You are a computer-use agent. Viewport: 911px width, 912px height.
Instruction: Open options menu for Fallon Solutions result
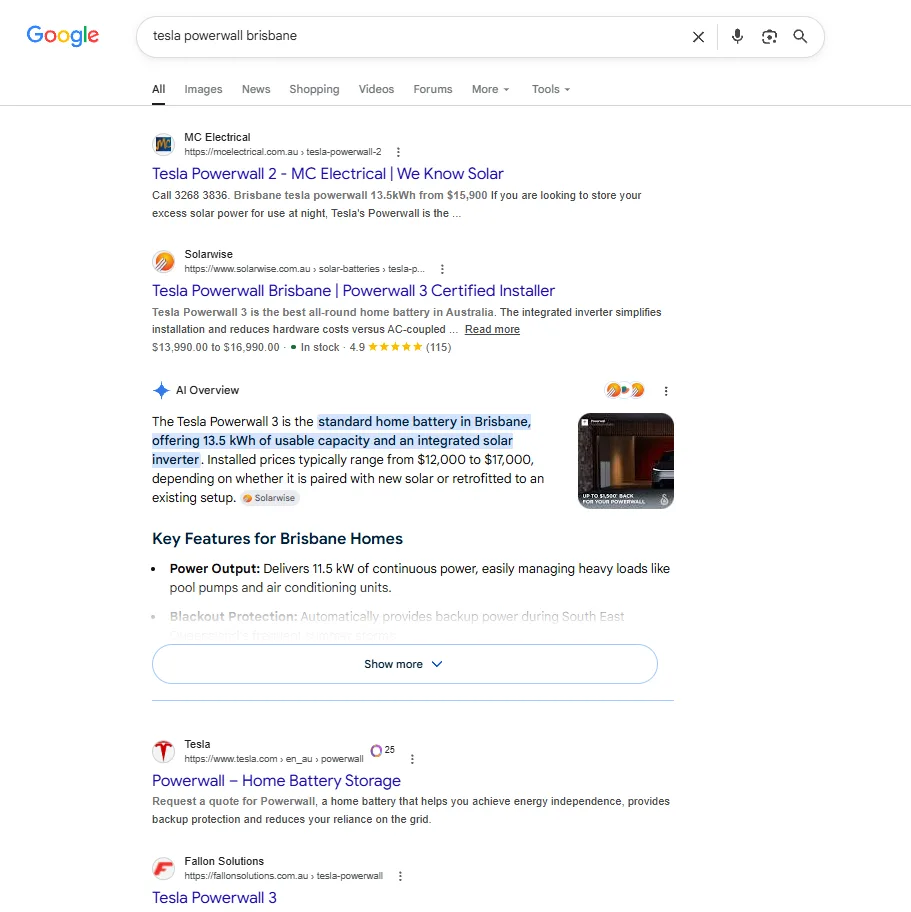pos(400,876)
